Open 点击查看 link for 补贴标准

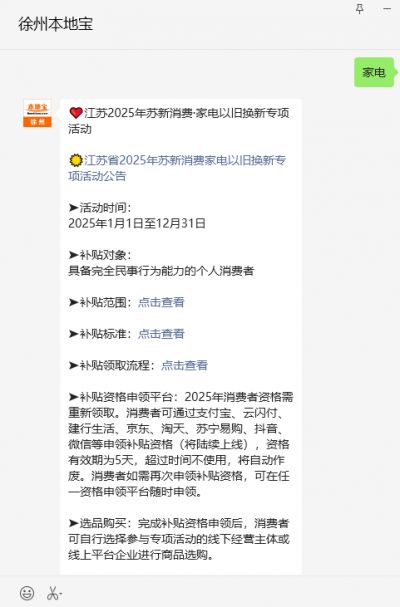click(161, 333)
